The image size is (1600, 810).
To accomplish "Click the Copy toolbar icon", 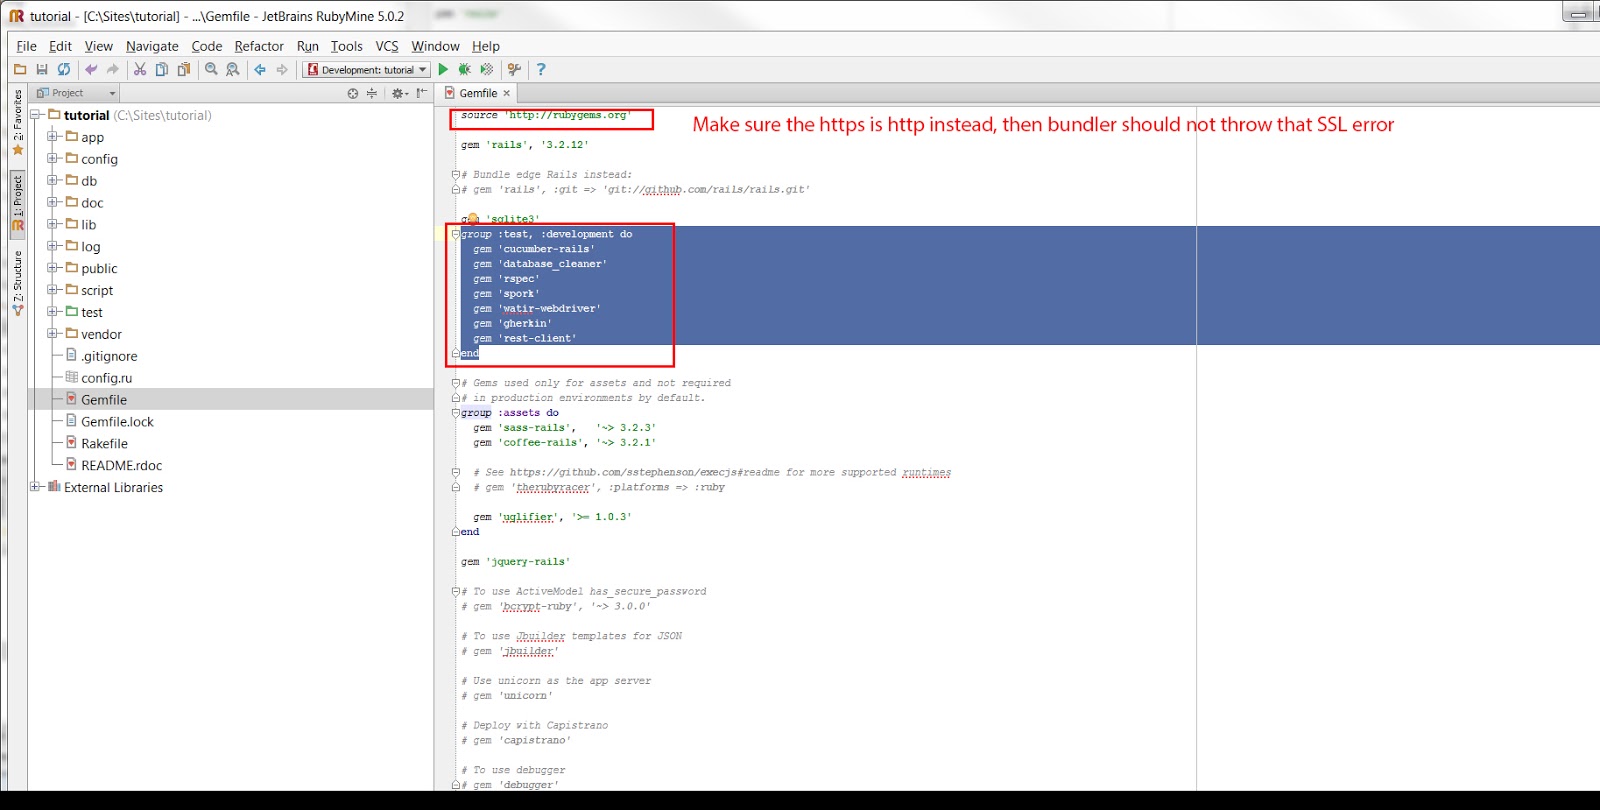I will (162, 69).
